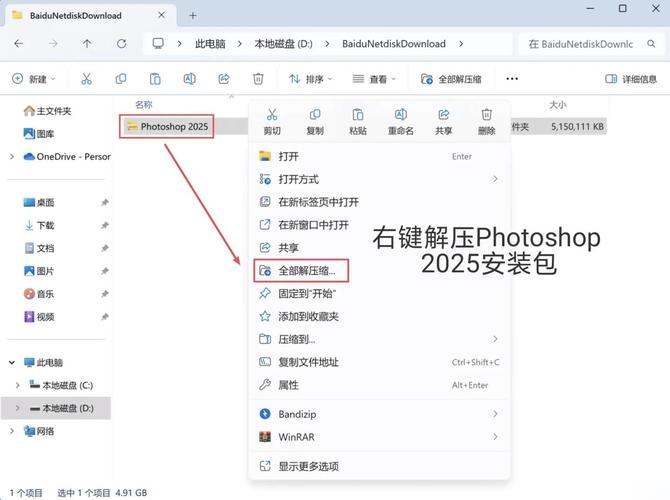Choose 复制 in the context menu

click(315, 122)
